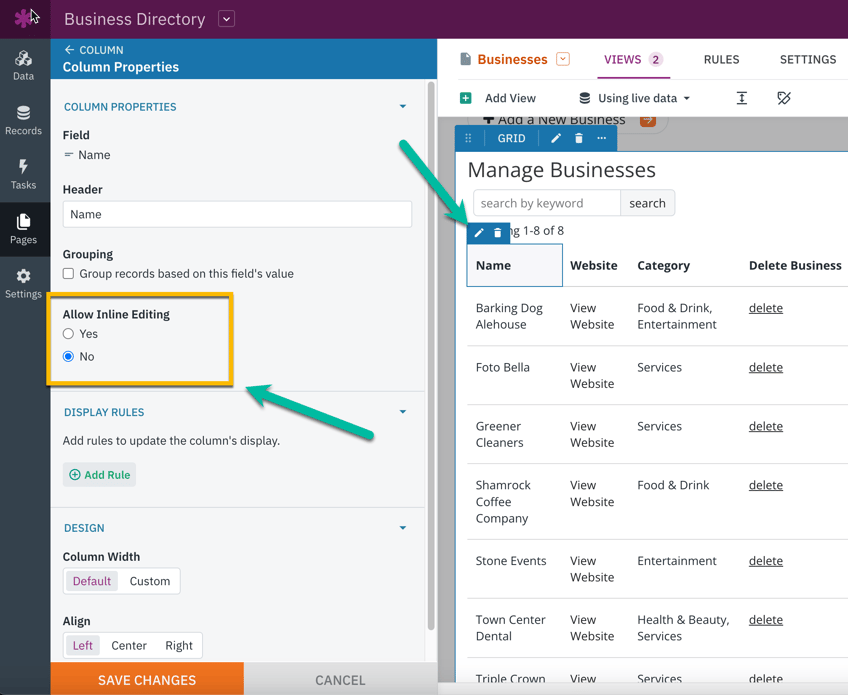
Task: Click the Add Rule button
Action: pyautogui.click(x=100, y=475)
